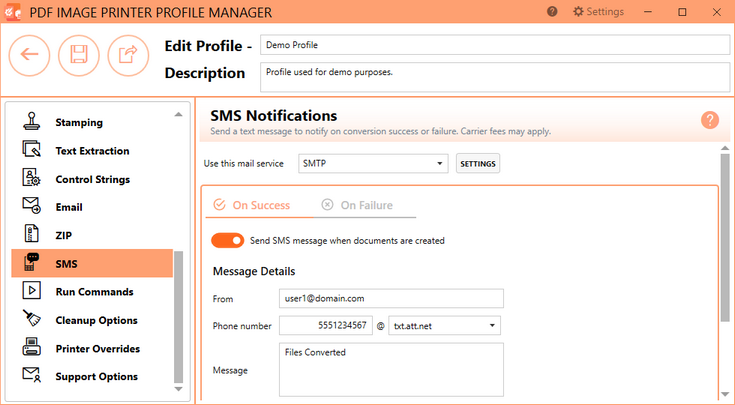The width and height of the screenshot is (735, 405).
Task: Select SMS in the sidebar
Action: [x=92, y=263]
